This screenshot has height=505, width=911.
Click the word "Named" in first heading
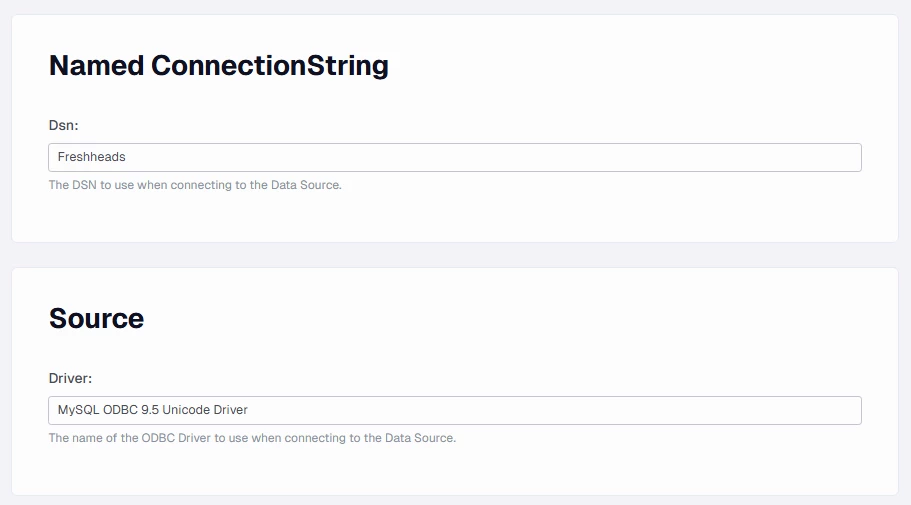pyautogui.click(x=96, y=66)
